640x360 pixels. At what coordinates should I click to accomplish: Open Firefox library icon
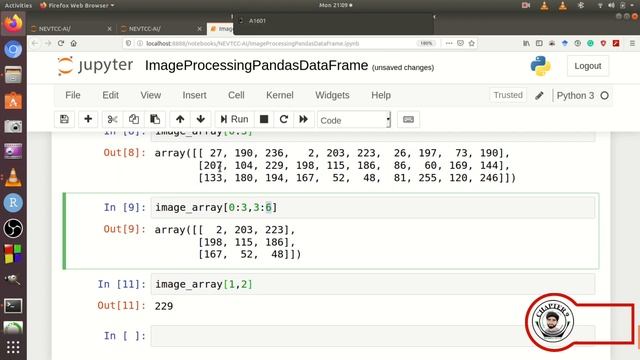tap(527, 43)
